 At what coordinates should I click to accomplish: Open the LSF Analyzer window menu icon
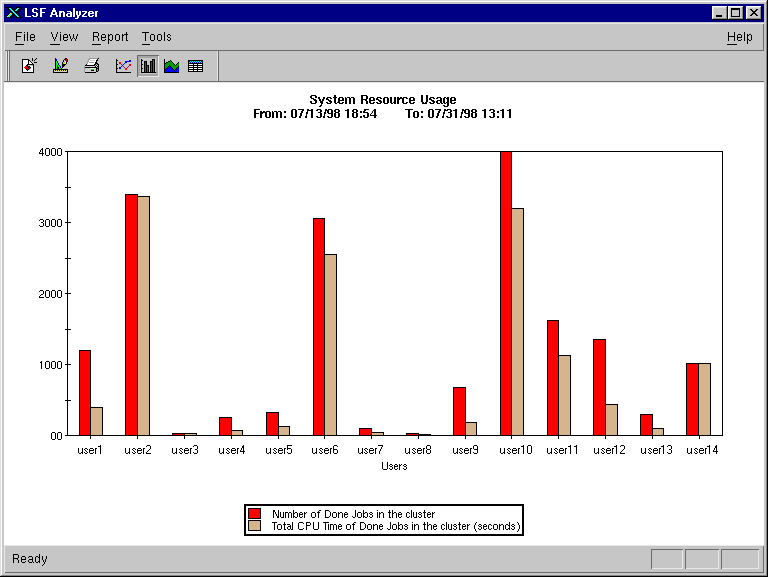tap(12, 12)
